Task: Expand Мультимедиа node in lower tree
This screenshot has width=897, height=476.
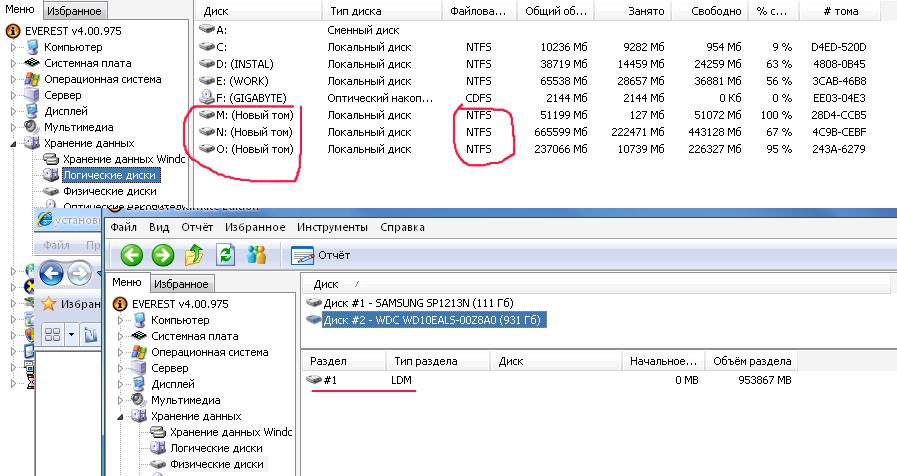Action: click(122, 400)
